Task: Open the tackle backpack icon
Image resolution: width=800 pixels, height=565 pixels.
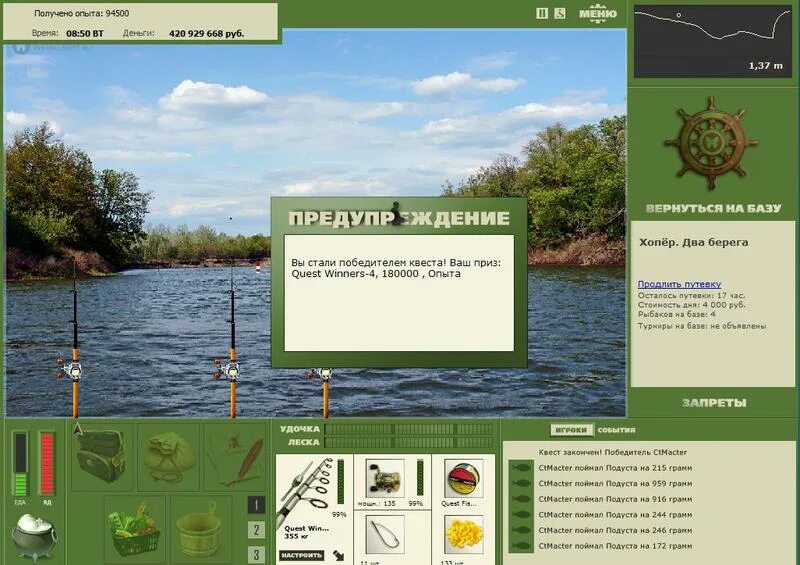Action: pos(102,455)
